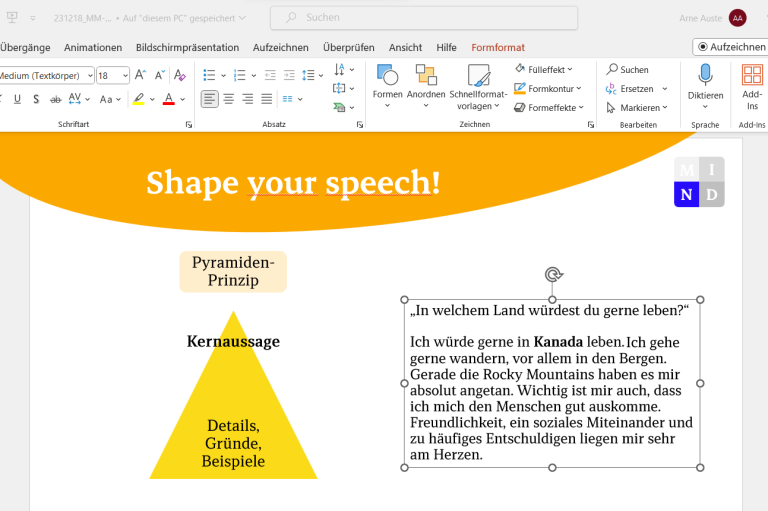Image resolution: width=768 pixels, height=511 pixels.
Task: Convert text to SmartArt
Action: click(344, 107)
